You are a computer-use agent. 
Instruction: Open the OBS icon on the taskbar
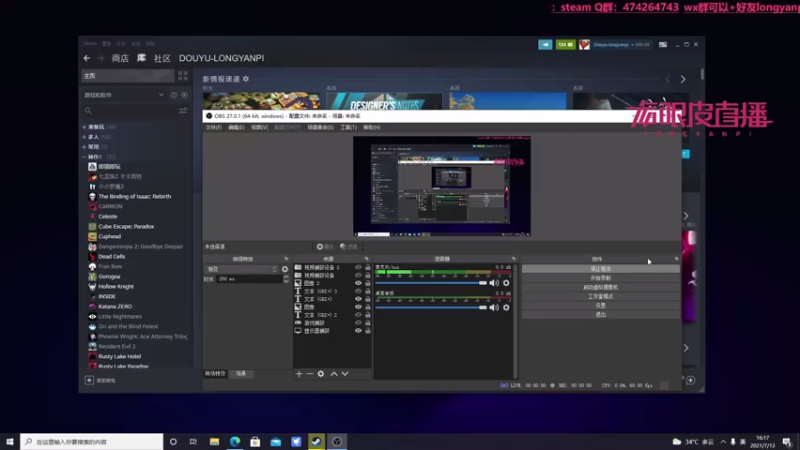click(x=337, y=442)
